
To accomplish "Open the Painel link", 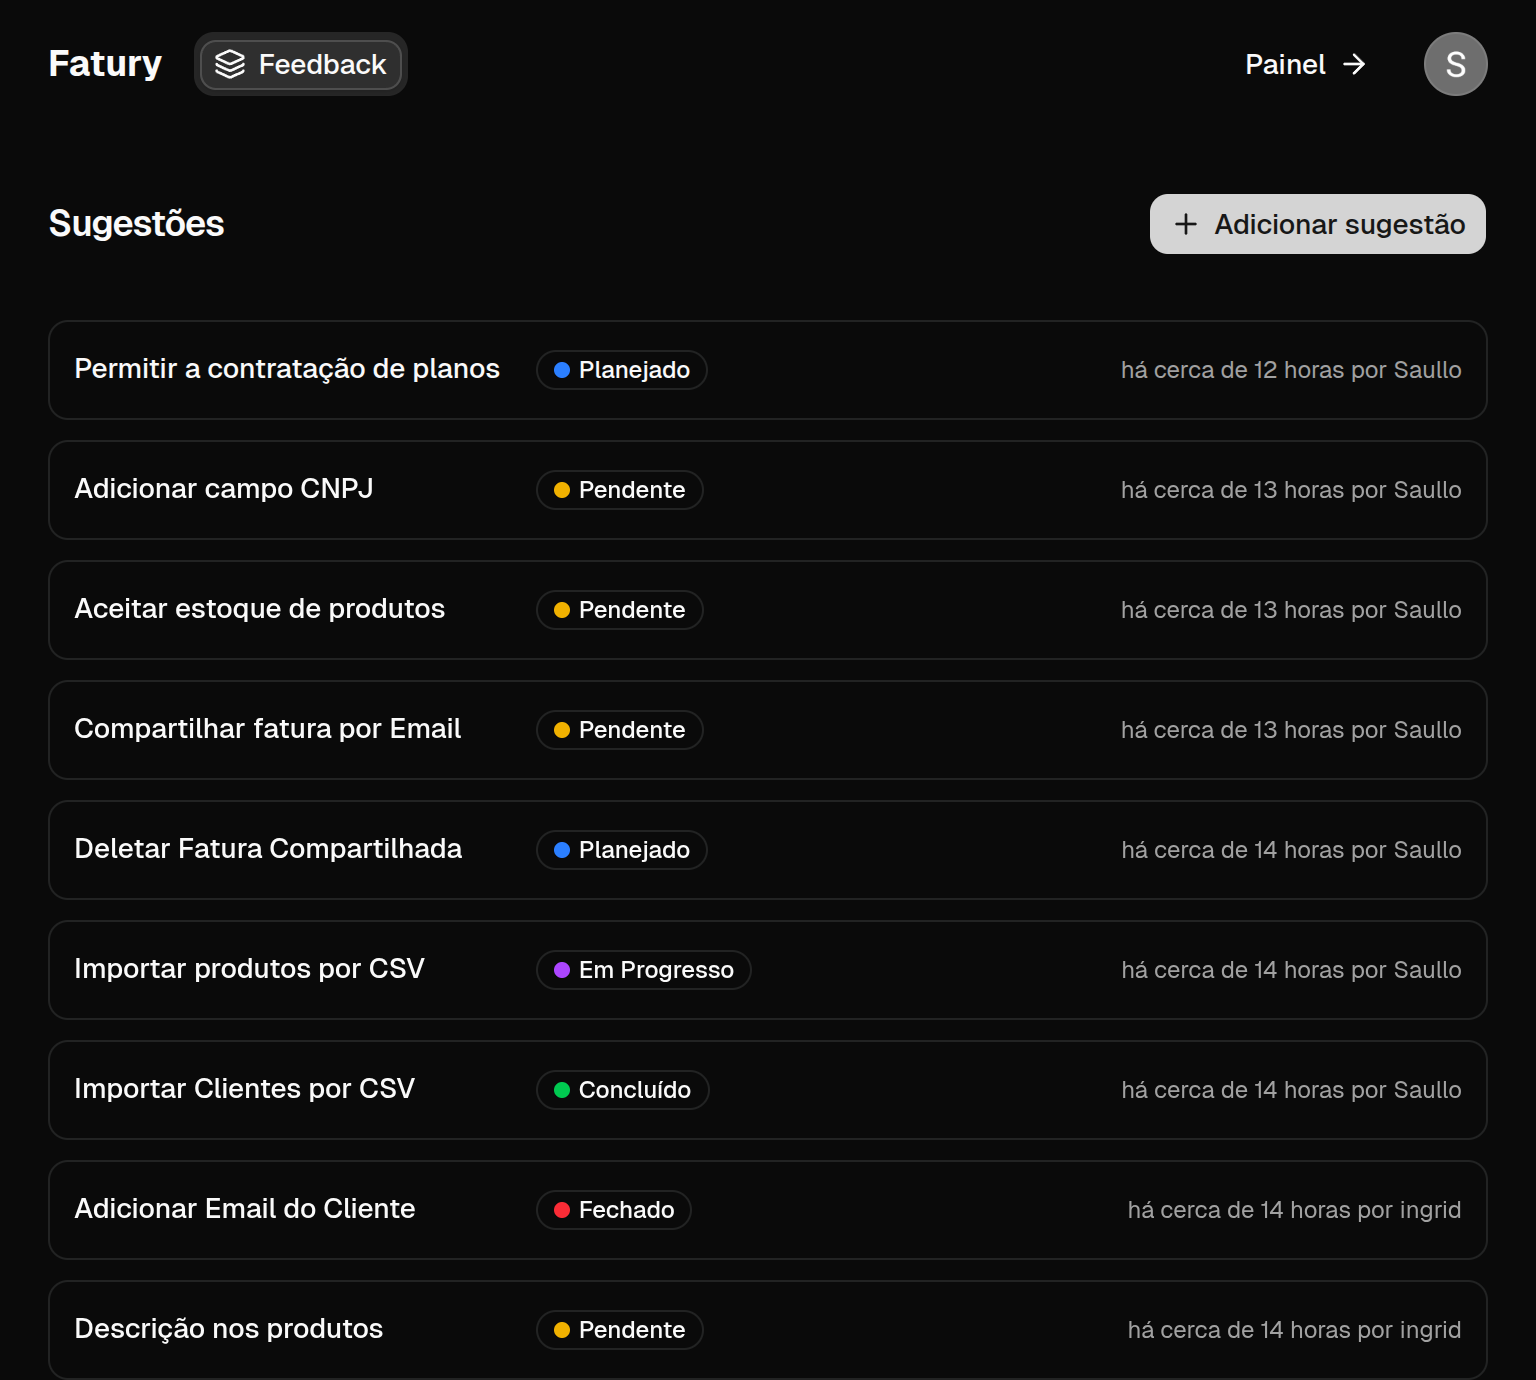I will coord(1285,64).
